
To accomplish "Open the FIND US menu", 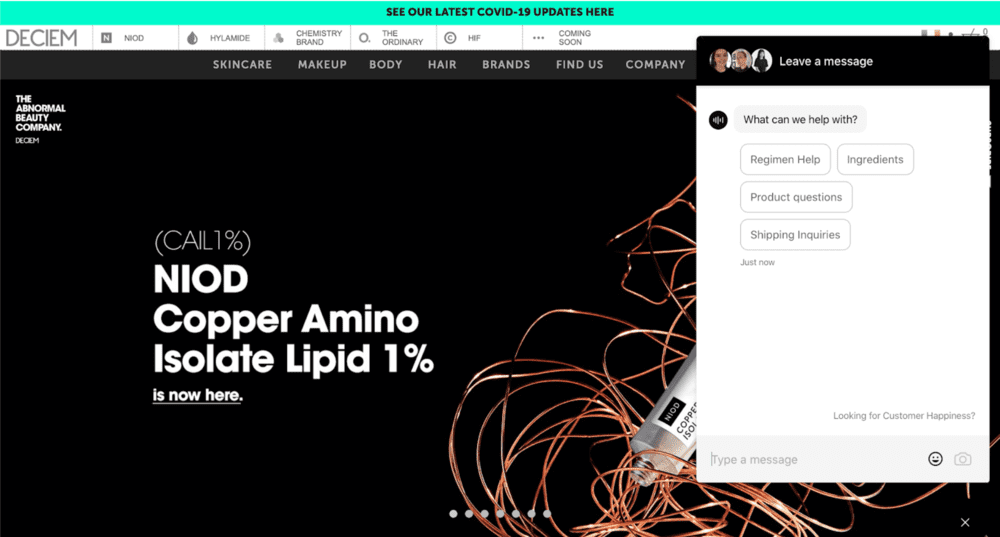I will [579, 64].
